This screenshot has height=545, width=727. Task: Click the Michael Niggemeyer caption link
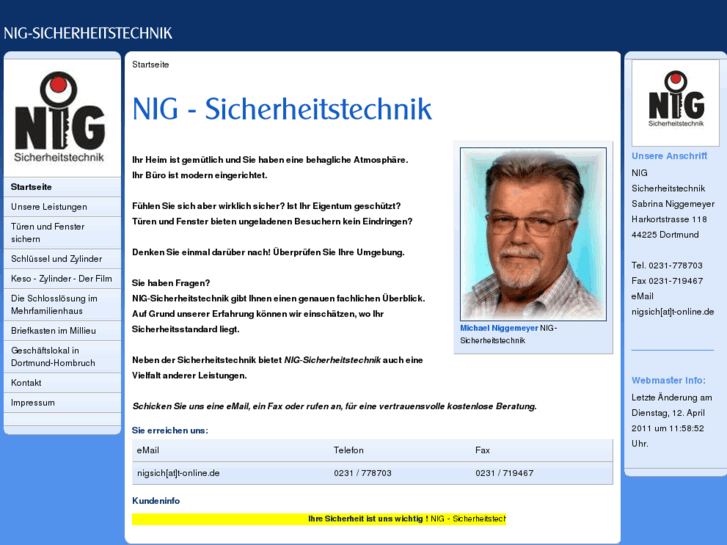pos(499,328)
